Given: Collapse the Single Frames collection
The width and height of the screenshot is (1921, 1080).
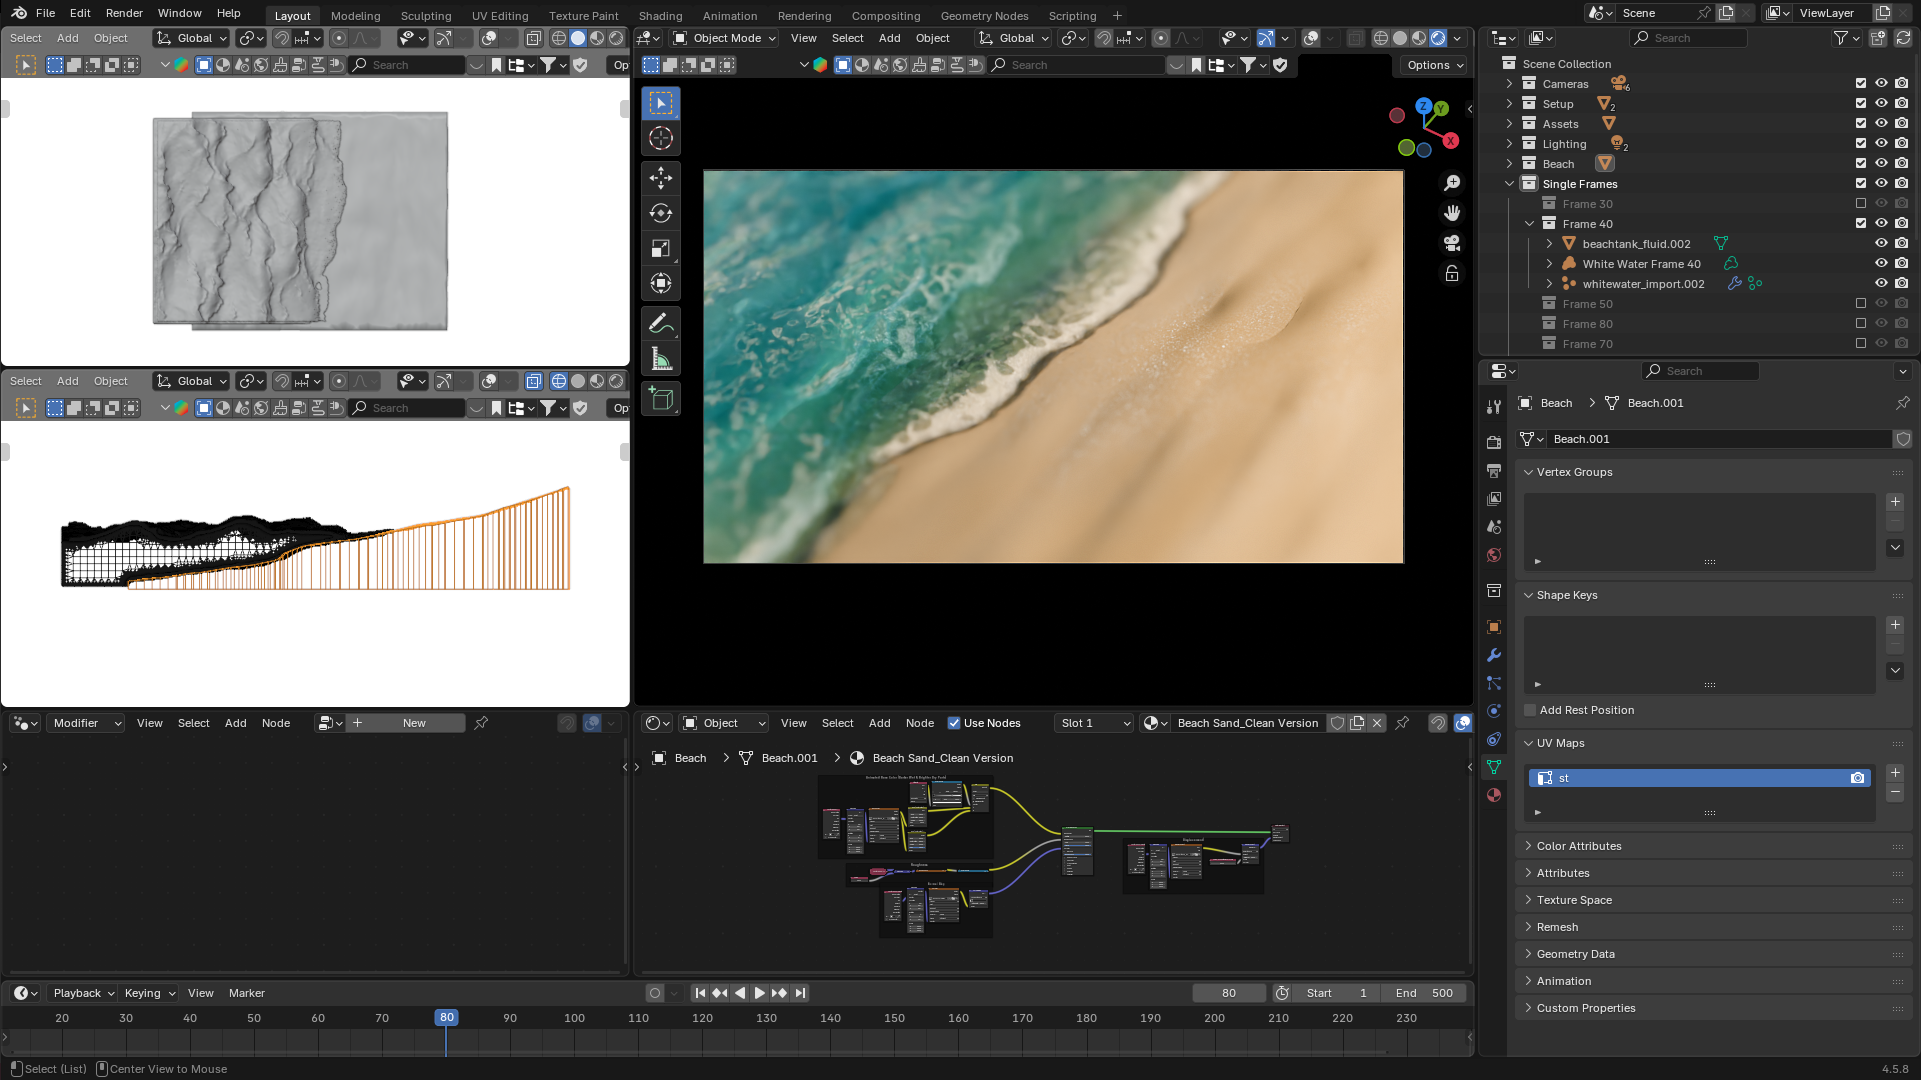Looking at the screenshot, I should [1509, 184].
